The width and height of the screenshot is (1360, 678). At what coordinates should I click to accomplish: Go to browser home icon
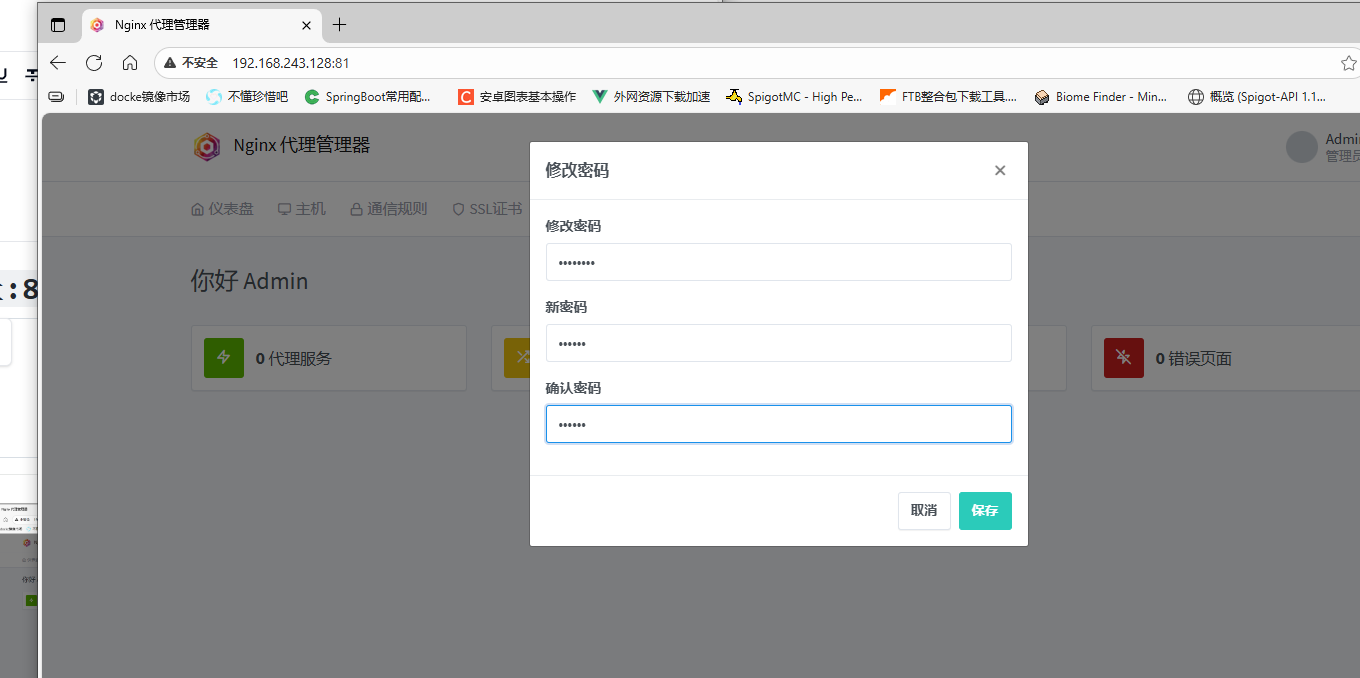pos(130,63)
